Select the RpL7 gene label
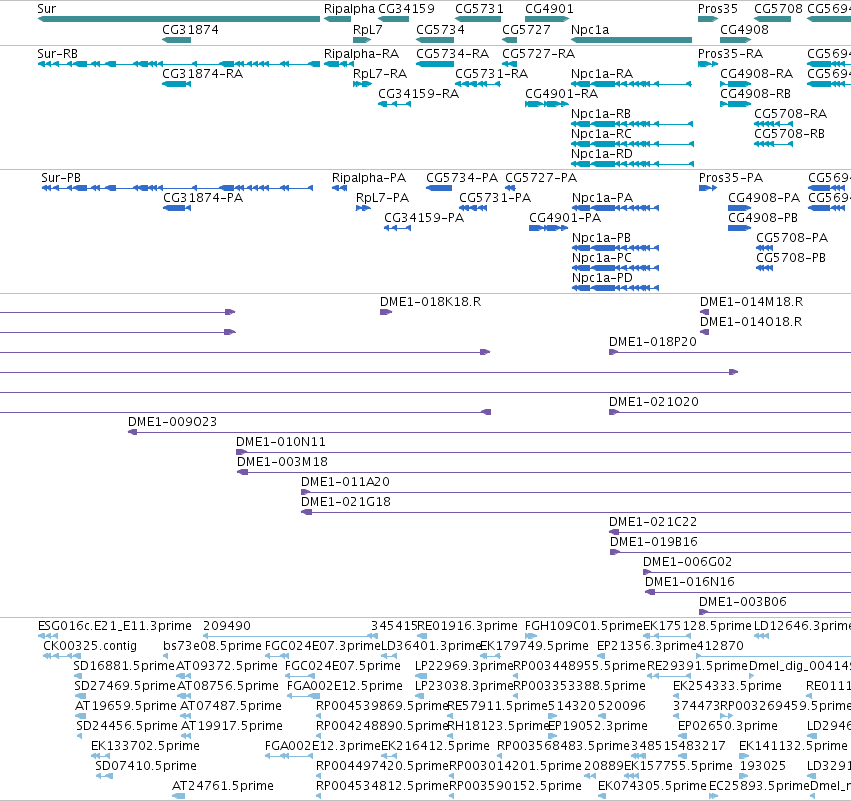The image size is (851, 801). 367,29
